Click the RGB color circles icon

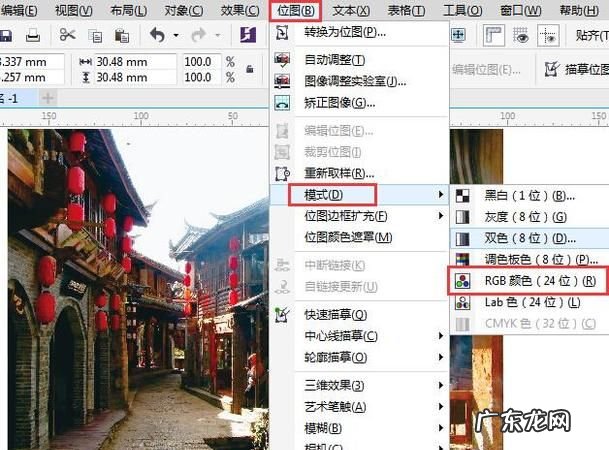463,281
